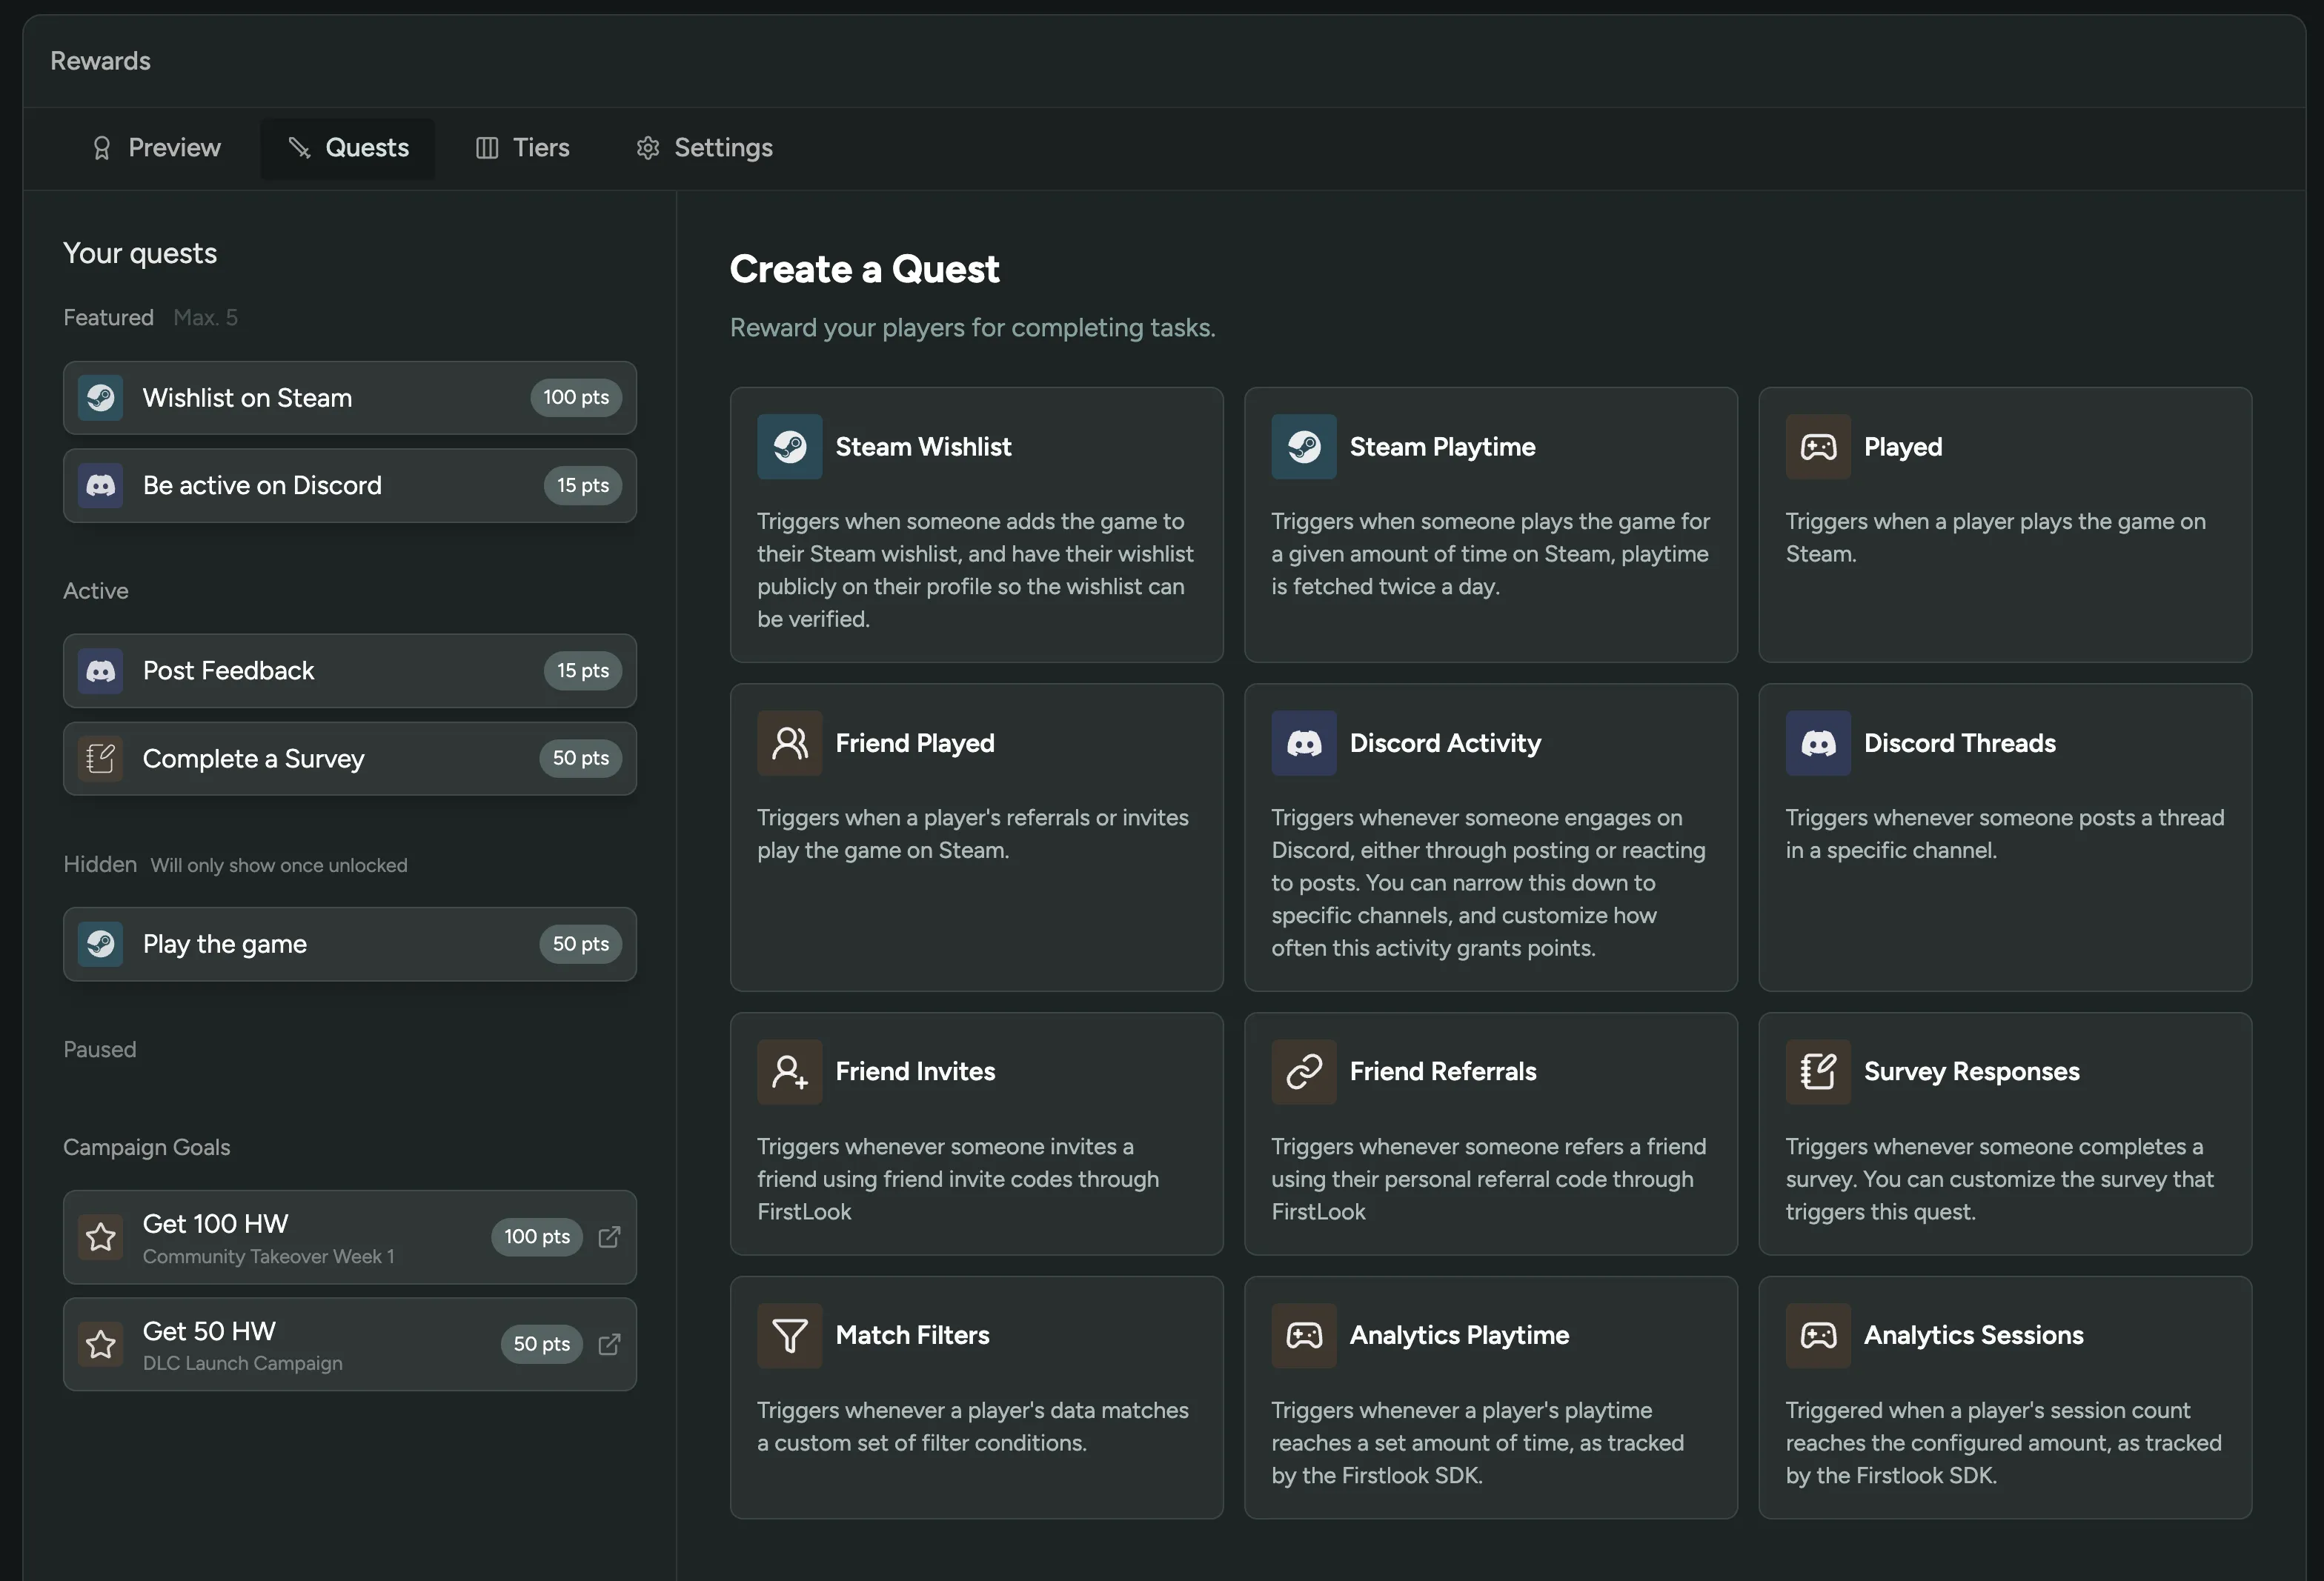Open the Get 50 HW campaign goal
This screenshot has width=2324, height=1581.
coord(350,1344)
